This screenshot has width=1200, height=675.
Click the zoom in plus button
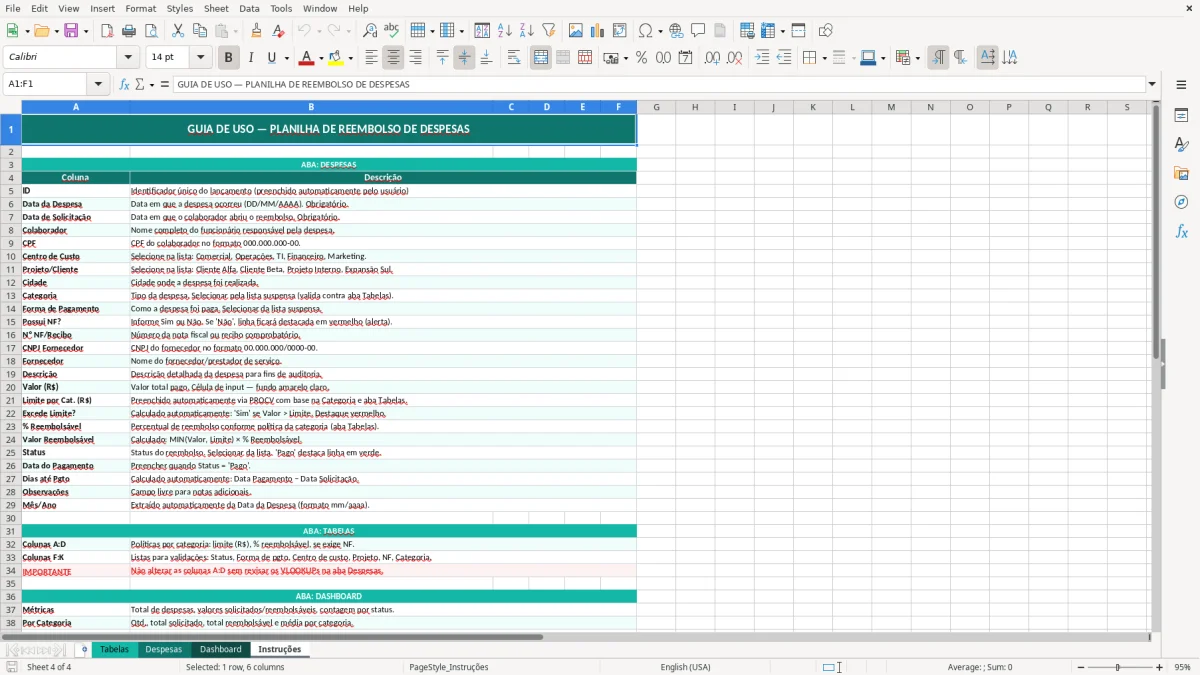pos(1159,667)
